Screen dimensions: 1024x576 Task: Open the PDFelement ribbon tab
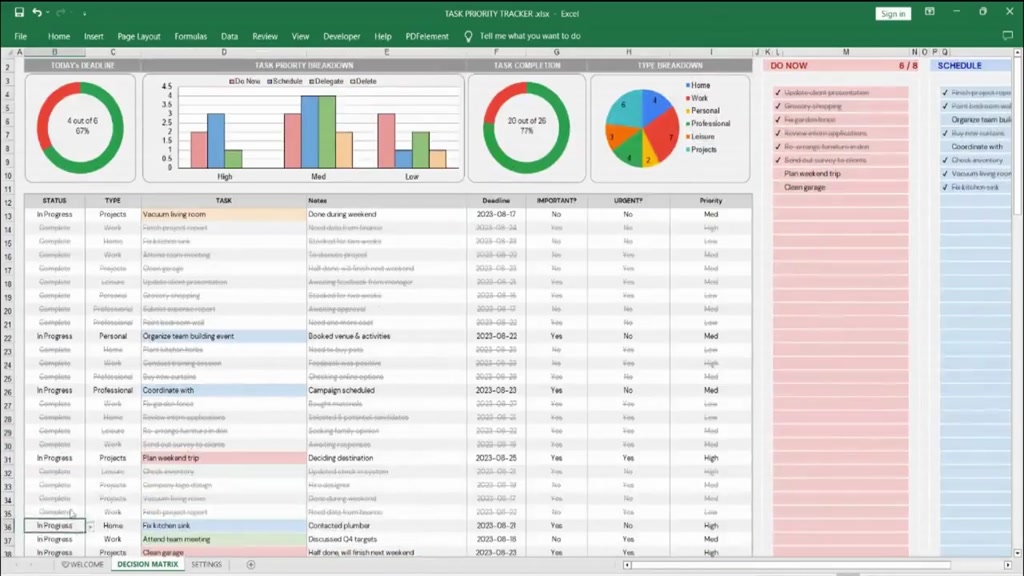(427, 37)
